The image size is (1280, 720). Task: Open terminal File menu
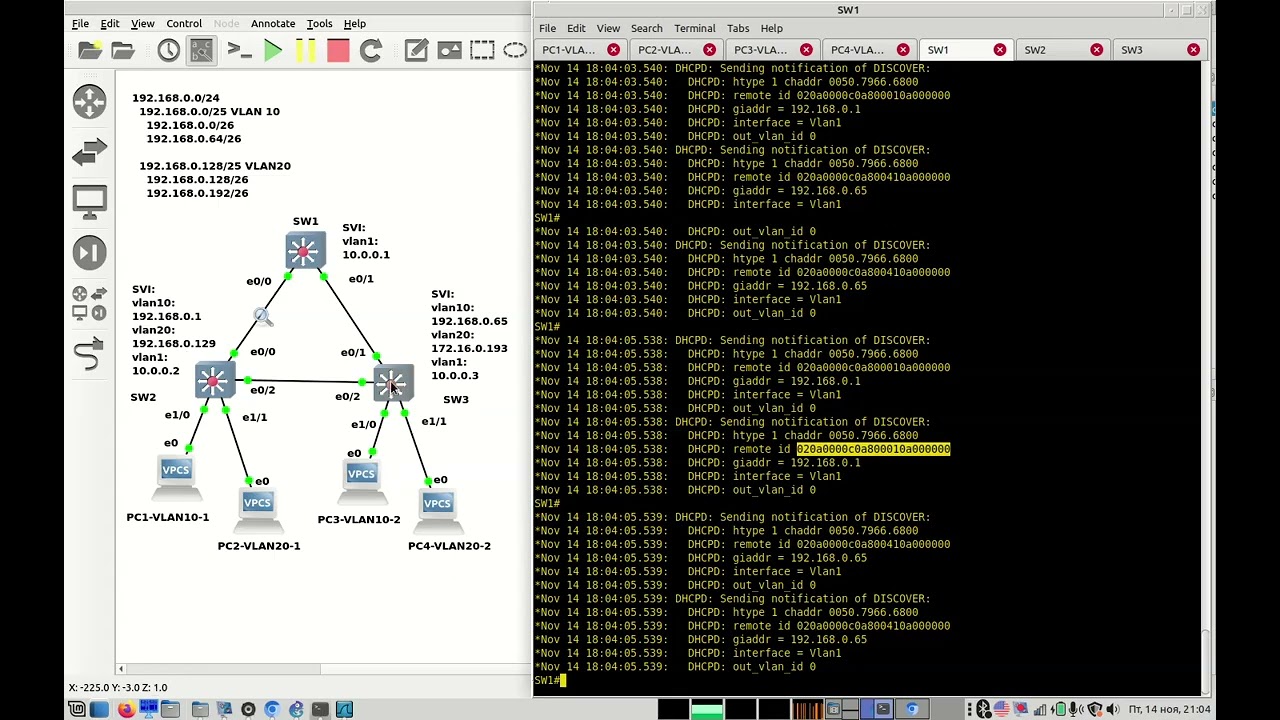(547, 28)
